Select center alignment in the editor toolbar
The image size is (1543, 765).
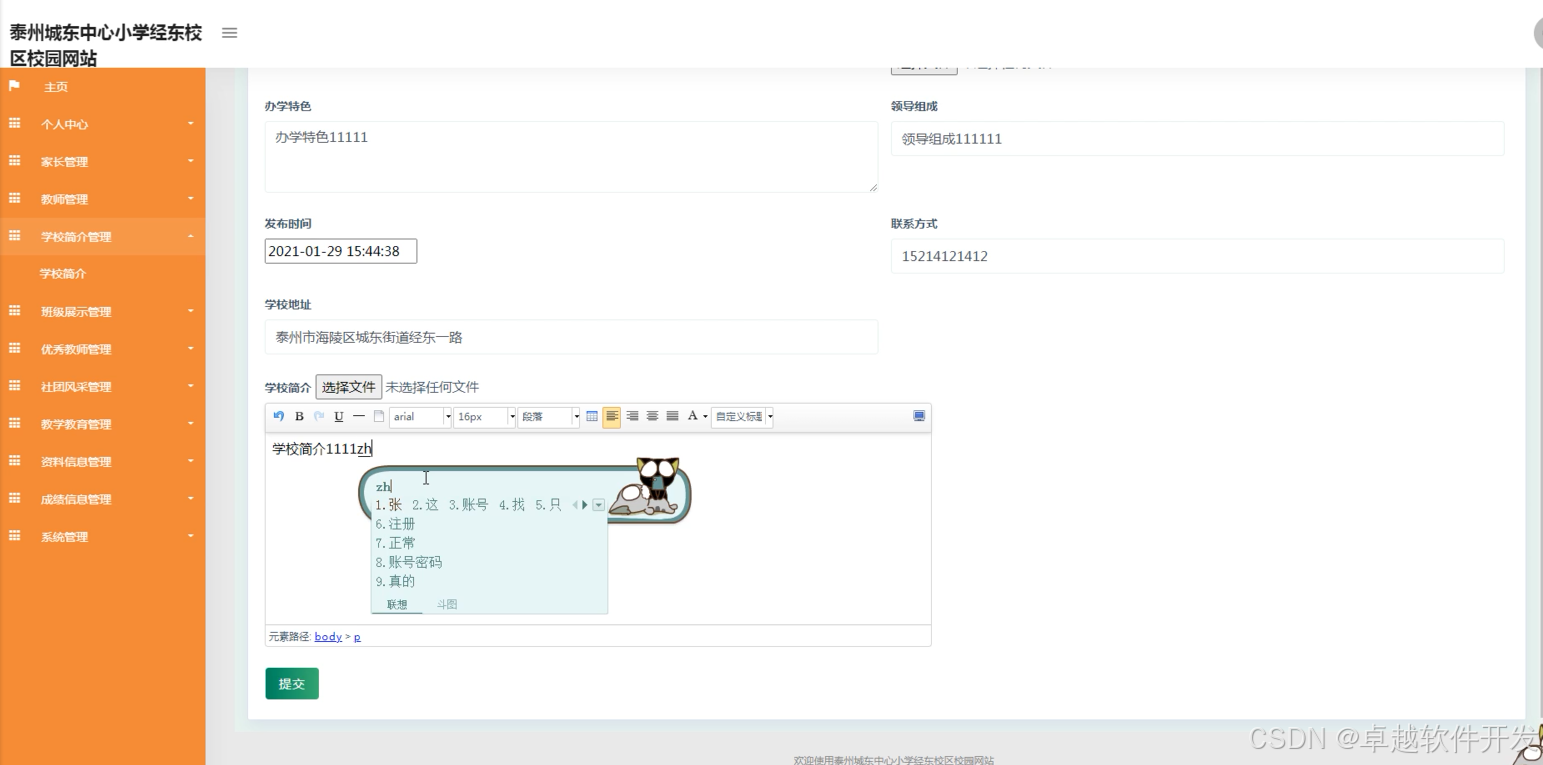(x=652, y=417)
